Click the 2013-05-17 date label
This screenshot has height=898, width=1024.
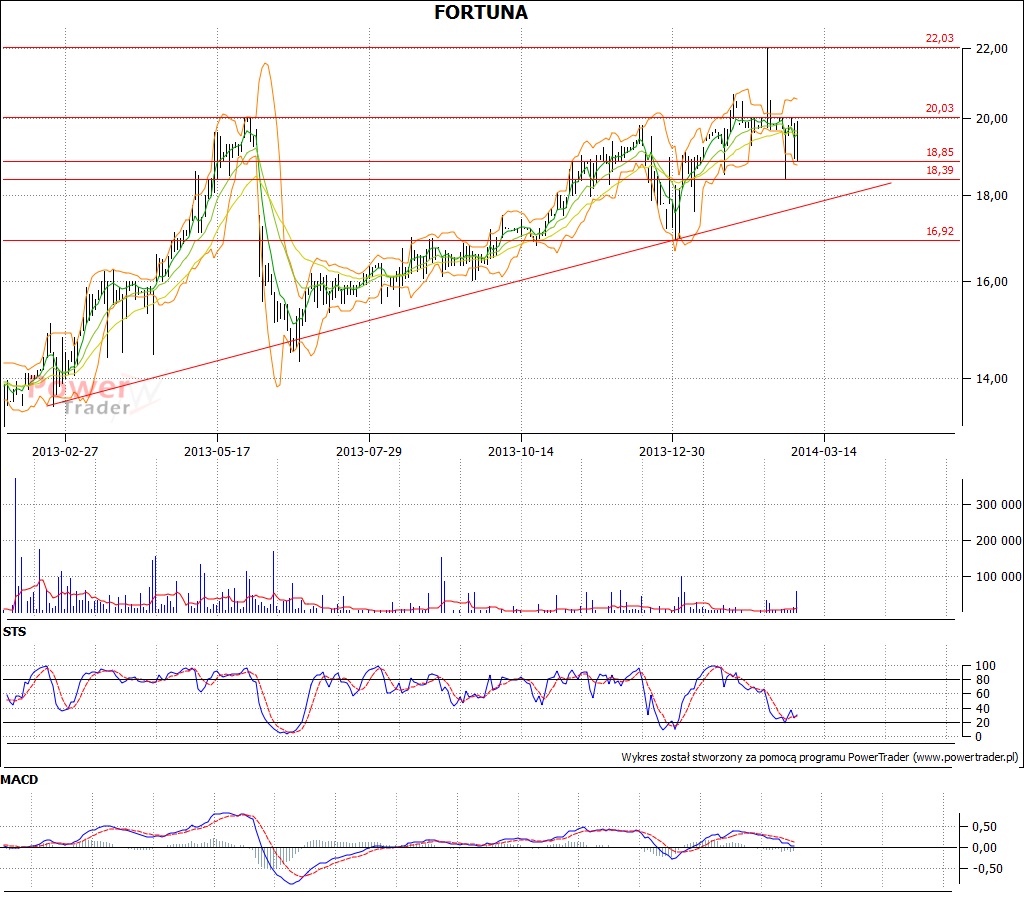(x=217, y=452)
